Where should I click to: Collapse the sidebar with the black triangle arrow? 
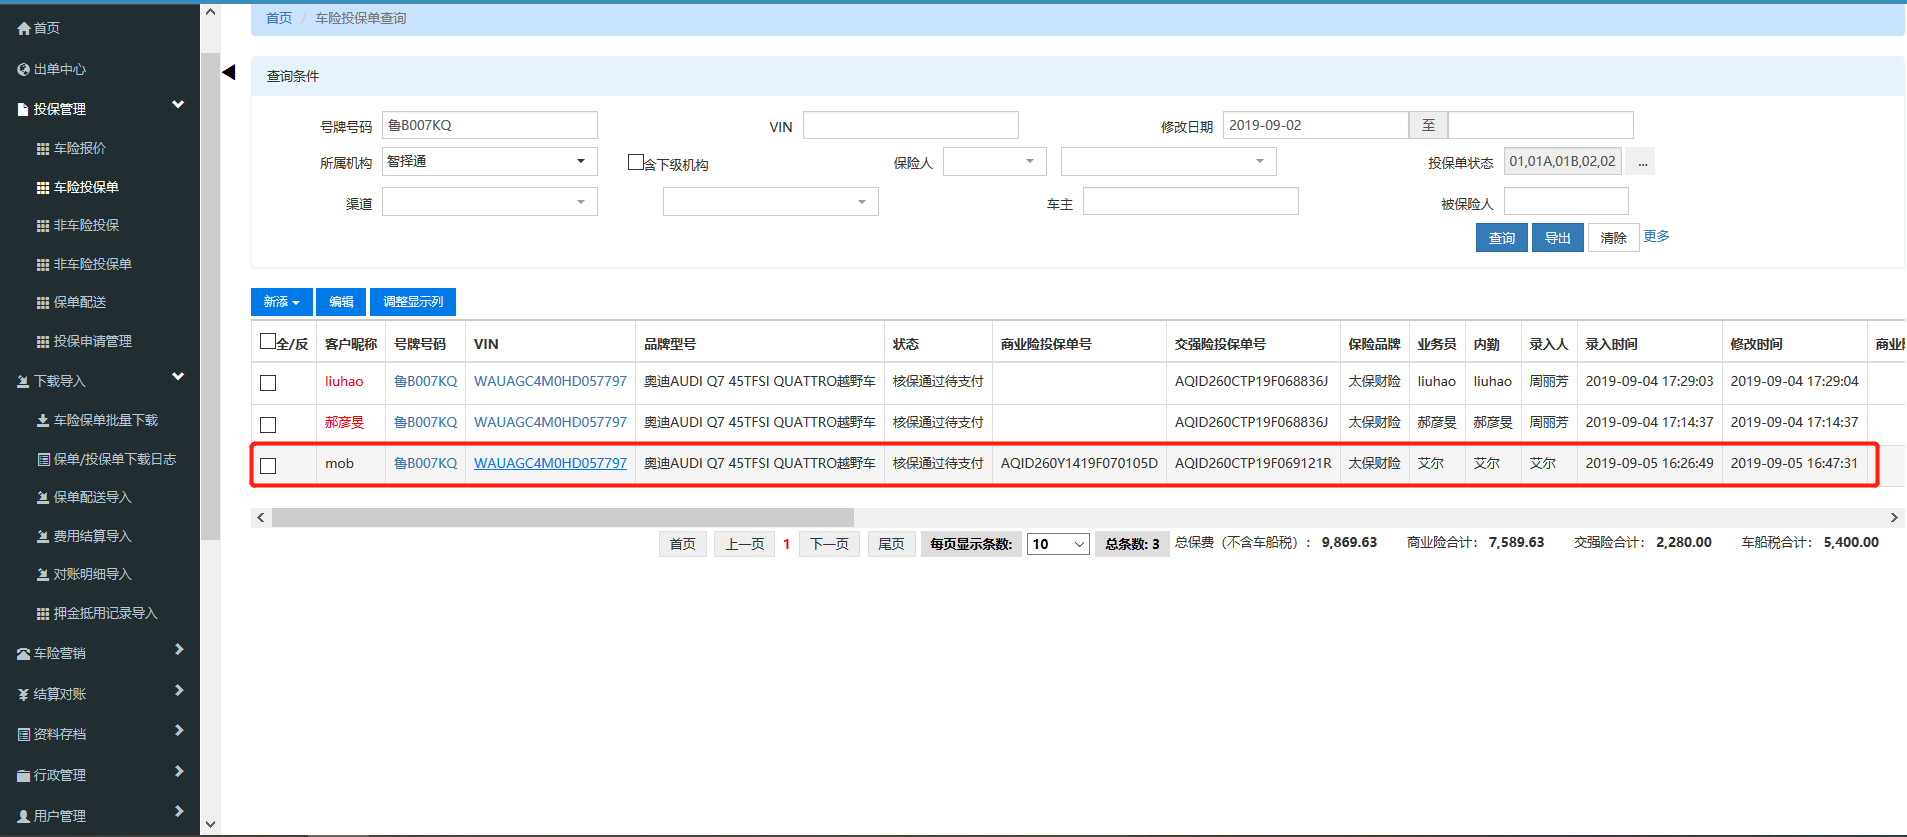click(x=229, y=72)
